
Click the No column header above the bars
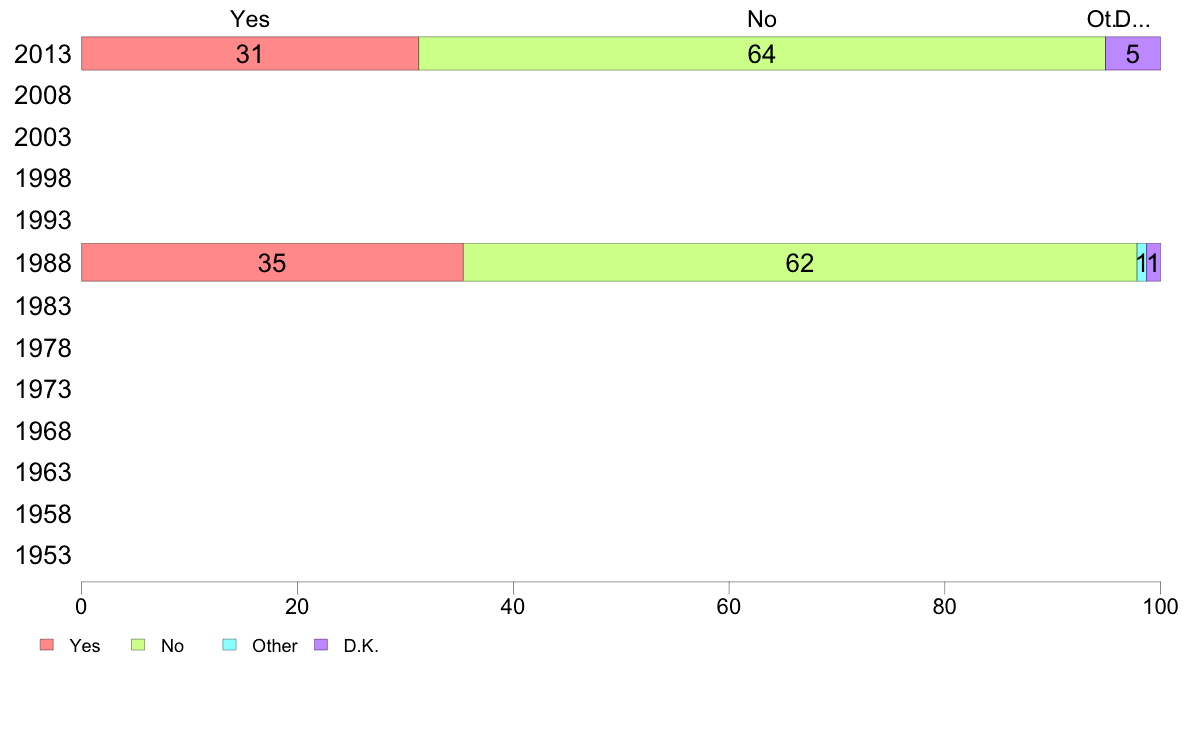[x=761, y=19]
